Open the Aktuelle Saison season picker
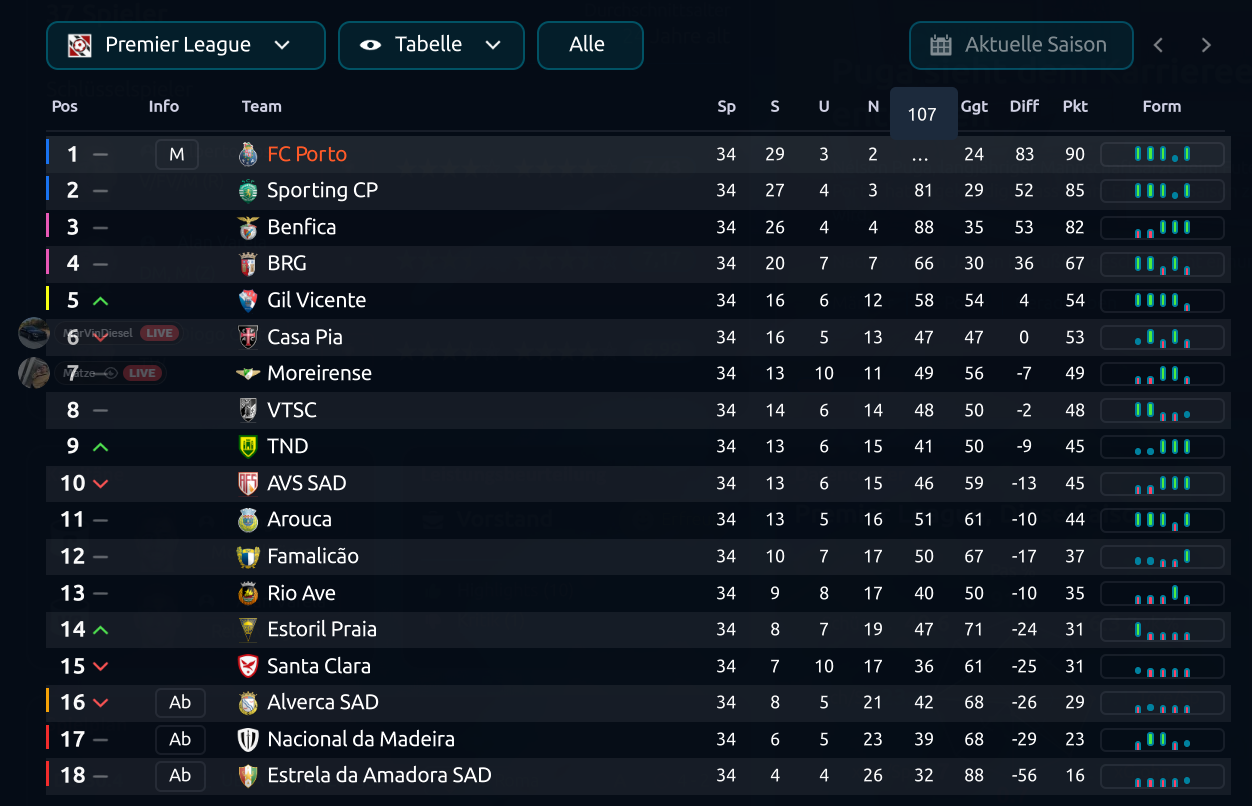Viewport: 1252px width, 806px height. click(1021, 45)
